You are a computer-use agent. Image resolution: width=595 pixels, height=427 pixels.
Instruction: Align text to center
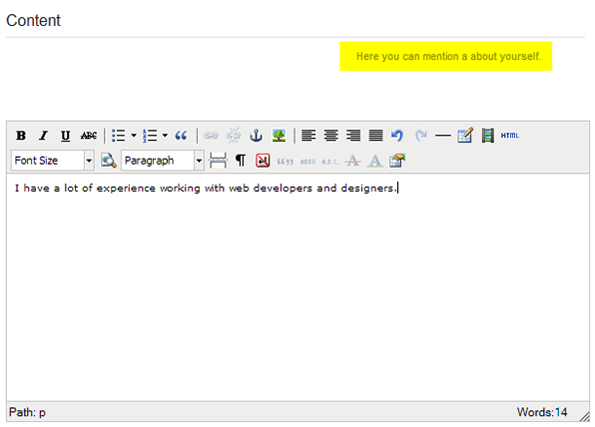point(331,136)
